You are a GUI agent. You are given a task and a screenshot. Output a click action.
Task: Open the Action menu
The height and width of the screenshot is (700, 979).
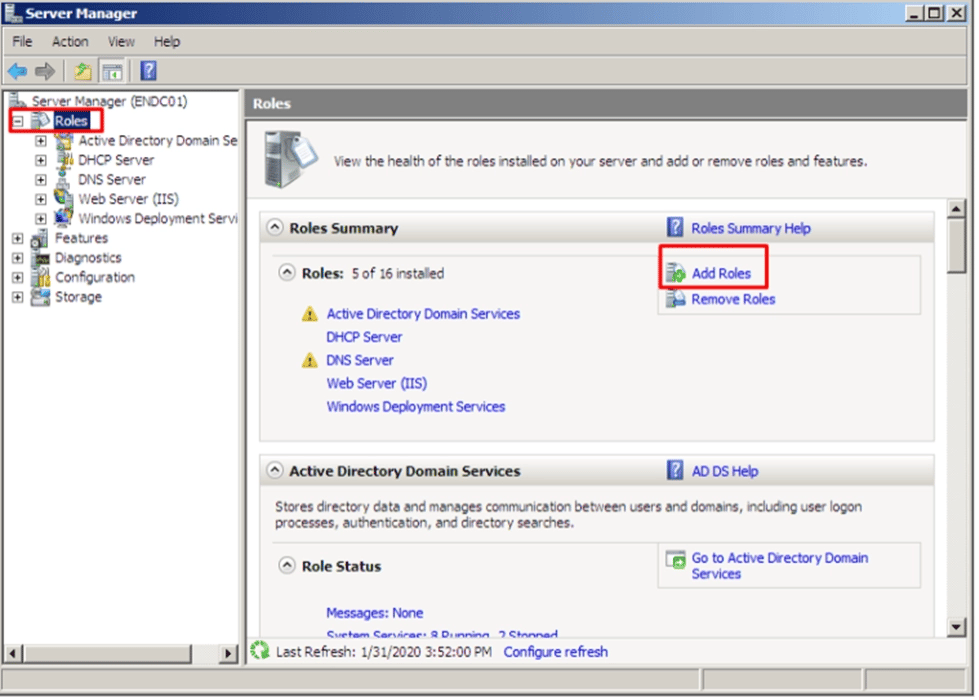click(x=70, y=41)
